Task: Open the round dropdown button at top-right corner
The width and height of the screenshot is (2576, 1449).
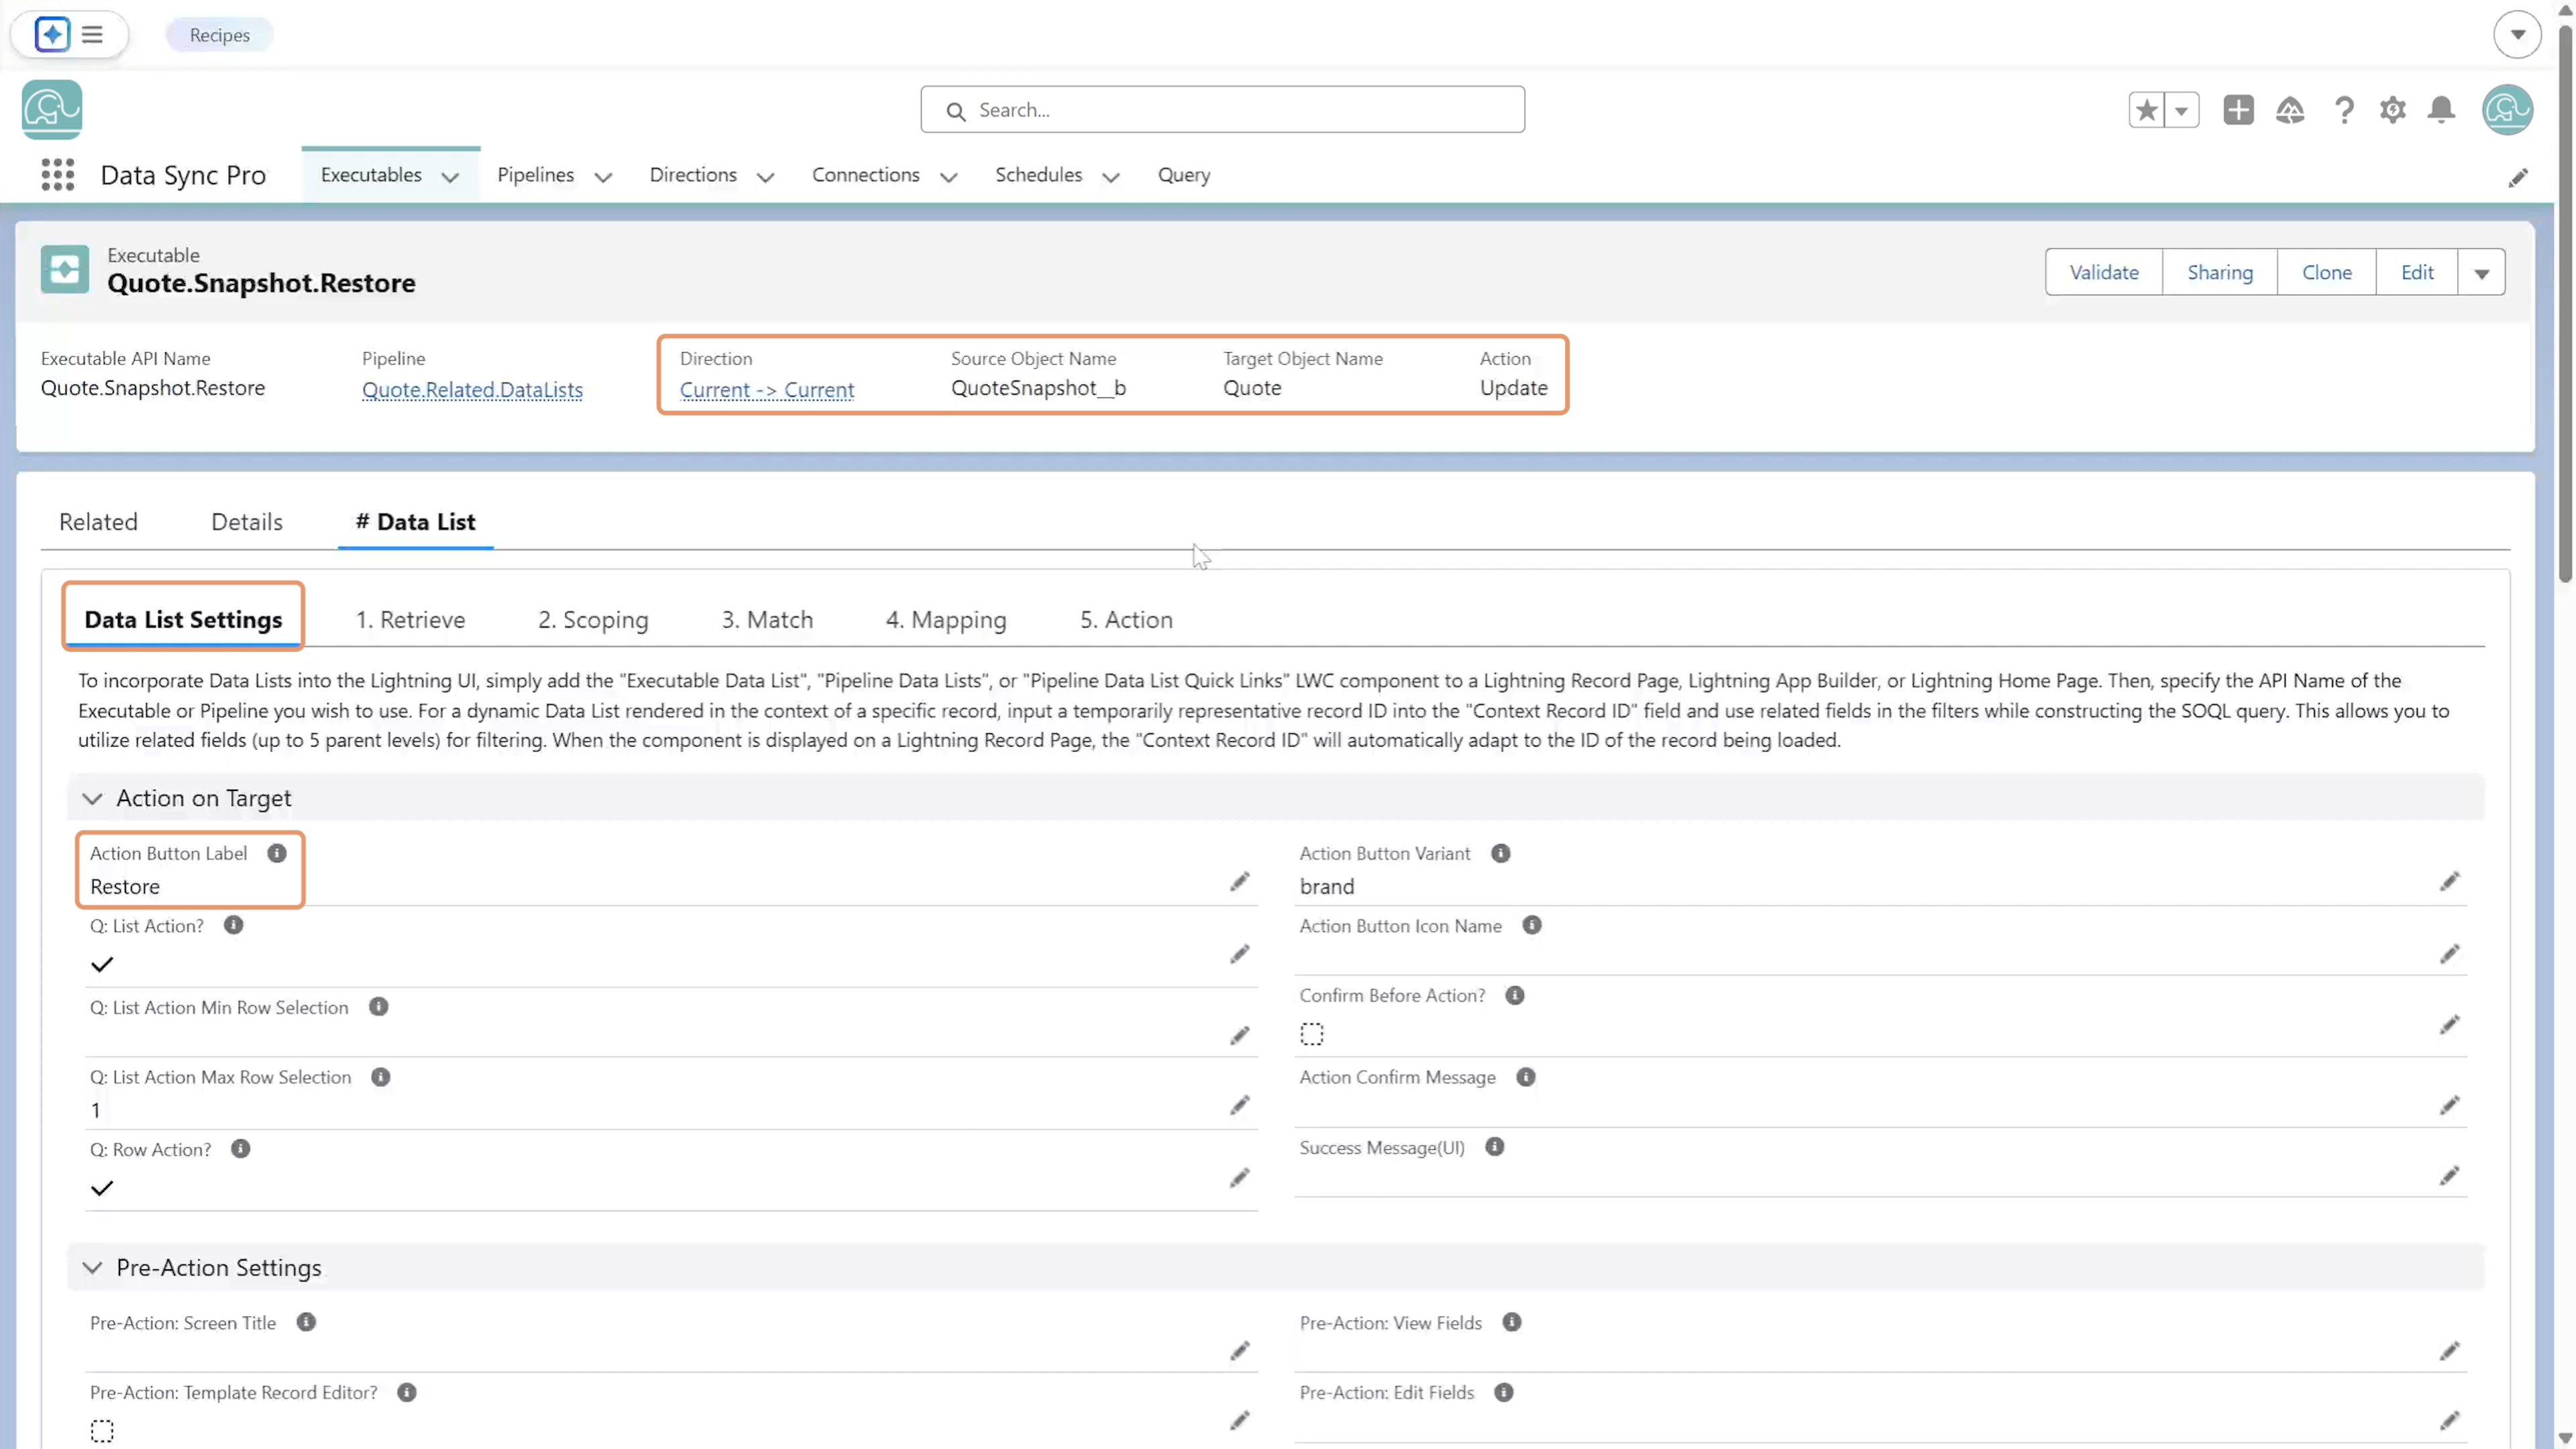Action: coord(2517,35)
